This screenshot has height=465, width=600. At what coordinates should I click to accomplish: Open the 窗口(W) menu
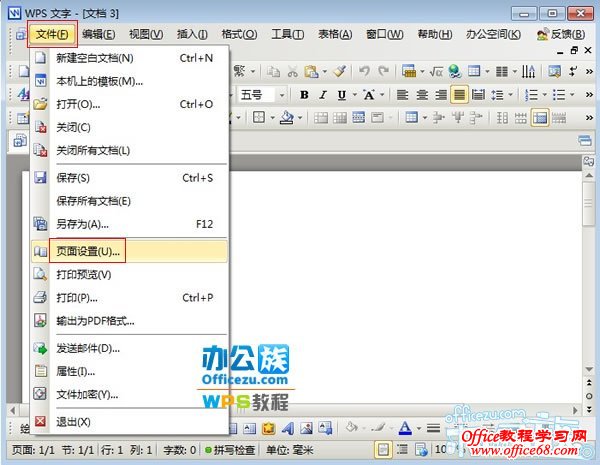pyautogui.click(x=385, y=34)
